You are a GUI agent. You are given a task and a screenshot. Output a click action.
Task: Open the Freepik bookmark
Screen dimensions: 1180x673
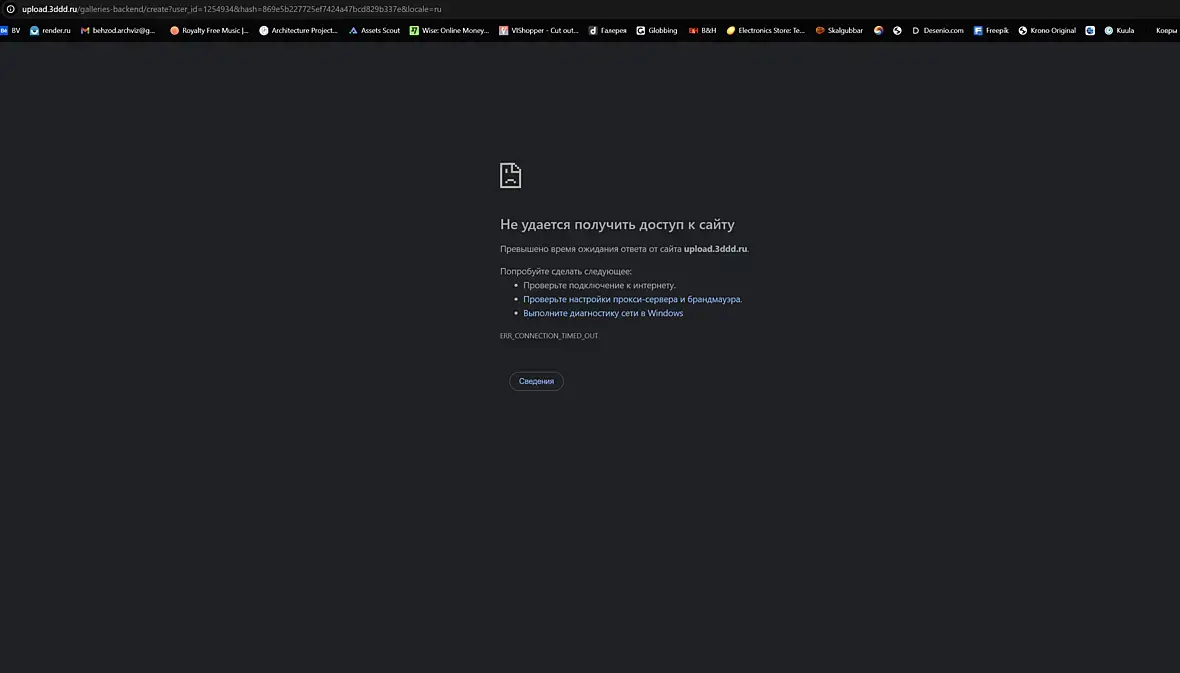(x=991, y=31)
